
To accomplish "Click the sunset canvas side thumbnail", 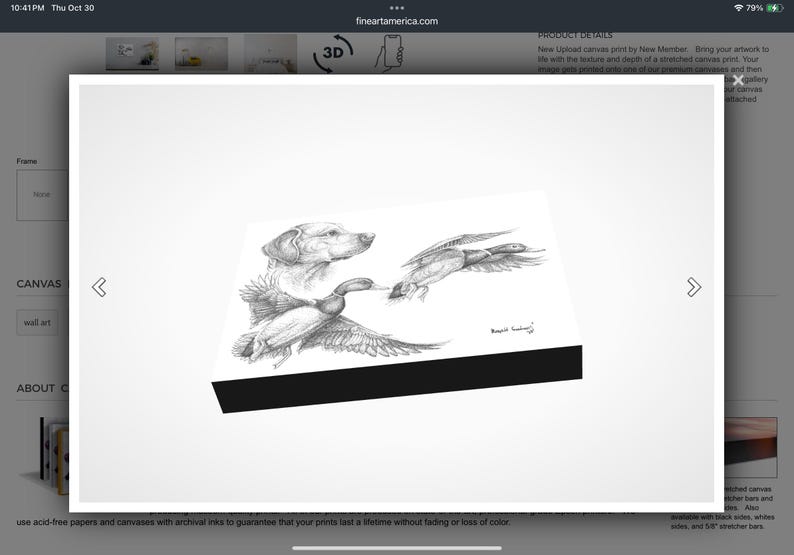I will tap(750, 447).
